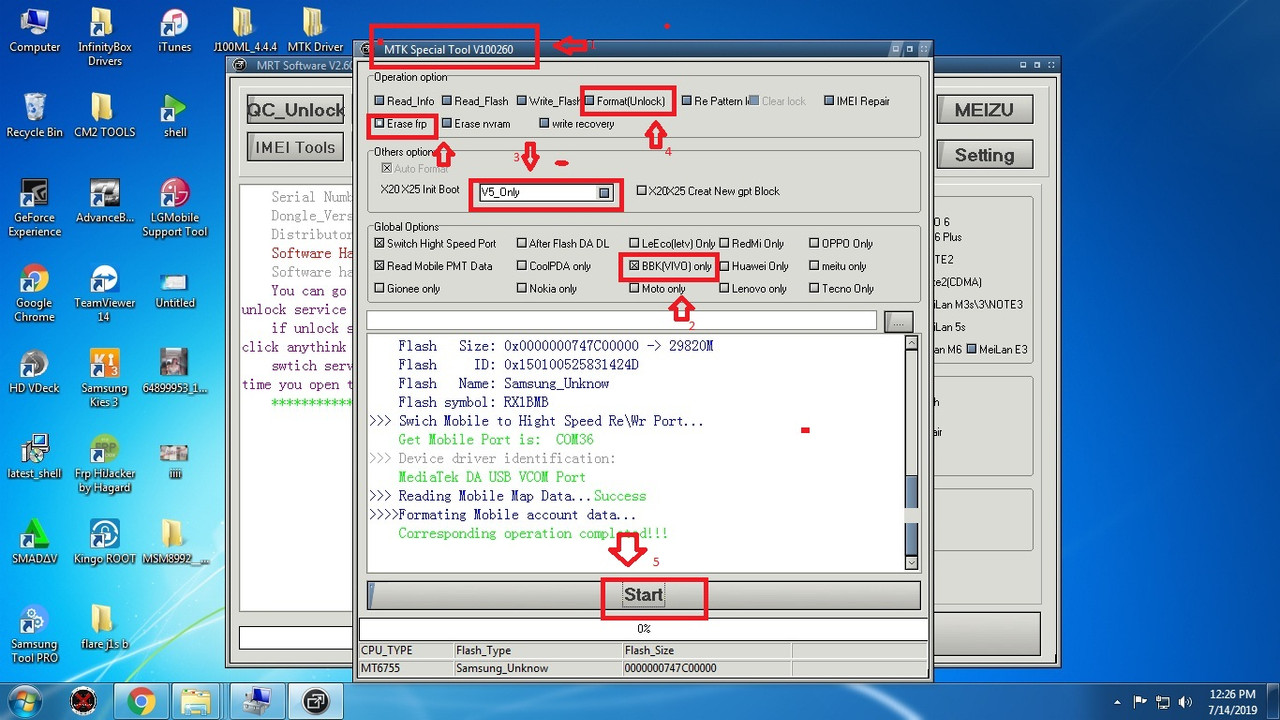
Task: Launch iTunes from the desktop
Action: click(x=175, y=30)
